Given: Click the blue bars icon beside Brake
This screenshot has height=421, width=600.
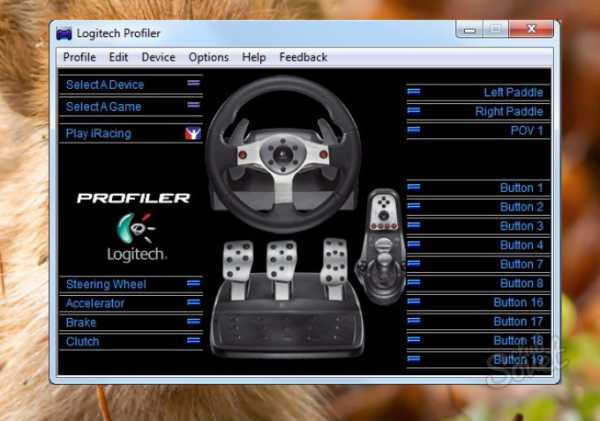Looking at the screenshot, I should (x=193, y=321).
